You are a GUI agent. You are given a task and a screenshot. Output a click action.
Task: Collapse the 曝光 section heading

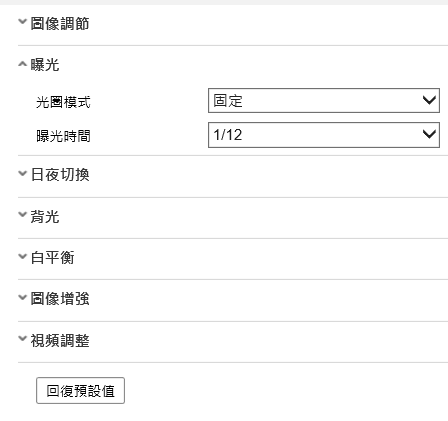click(x=45, y=65)
